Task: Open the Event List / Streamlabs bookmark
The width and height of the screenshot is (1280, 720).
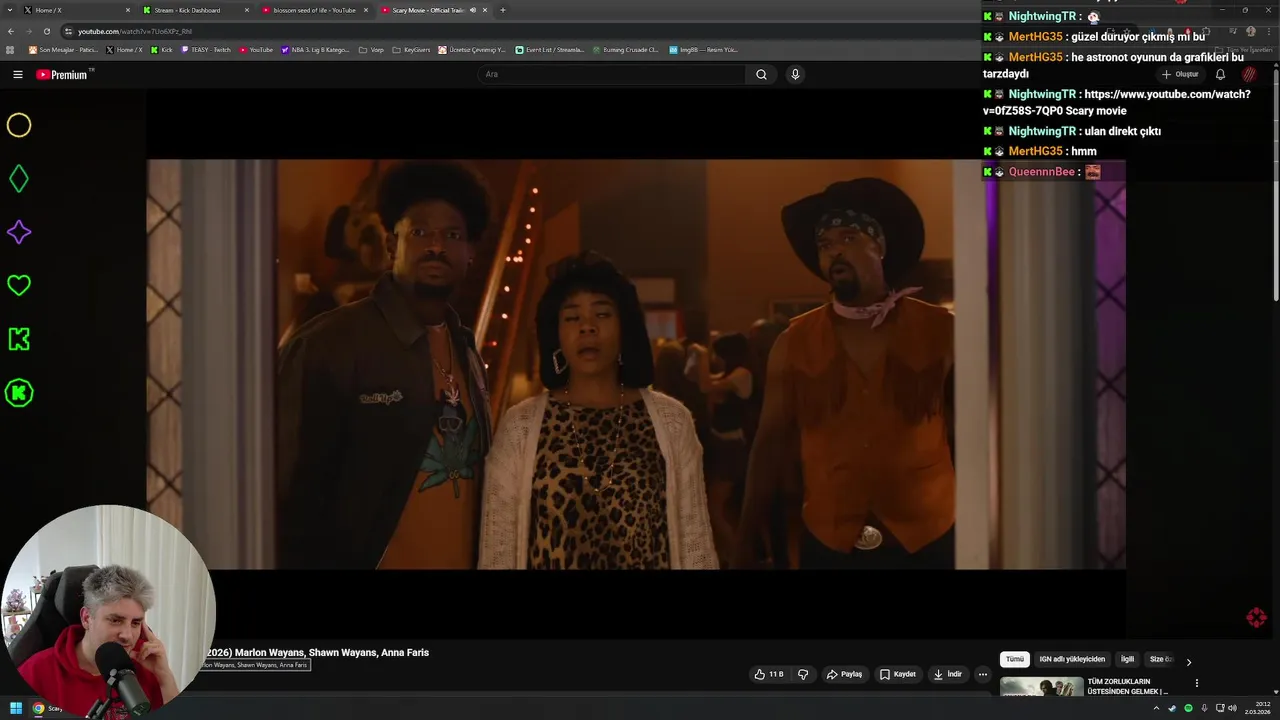Action: [x=550, y=49]
